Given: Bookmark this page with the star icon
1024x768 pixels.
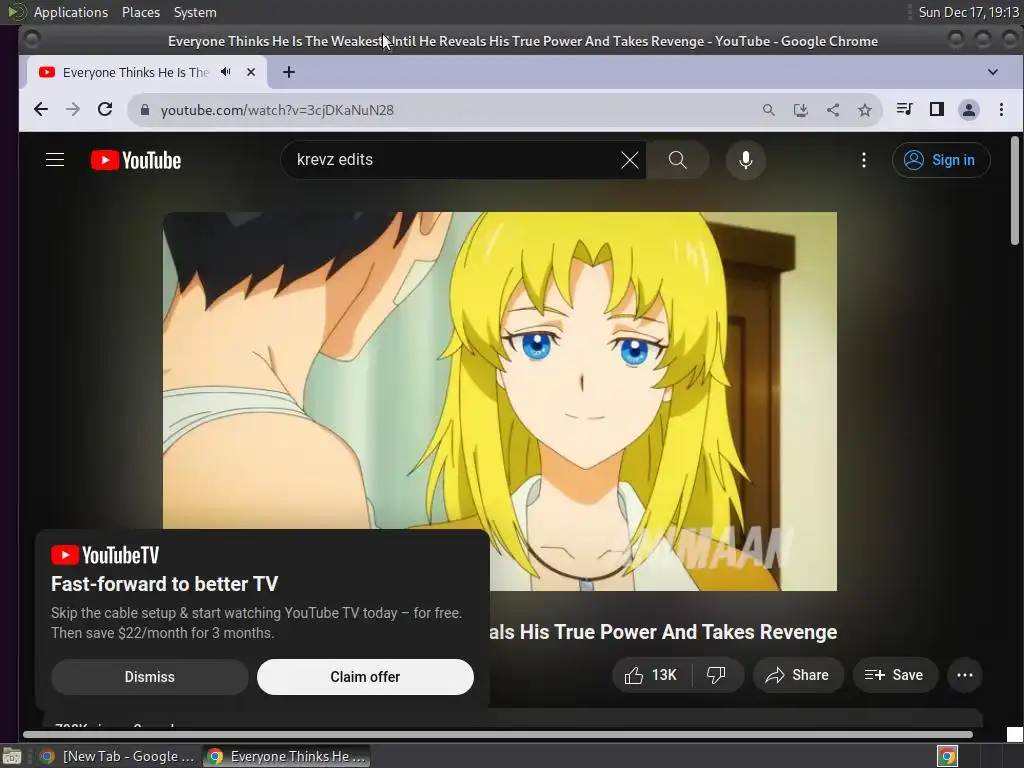Looking at the screenshot, I should pos(865,110).
